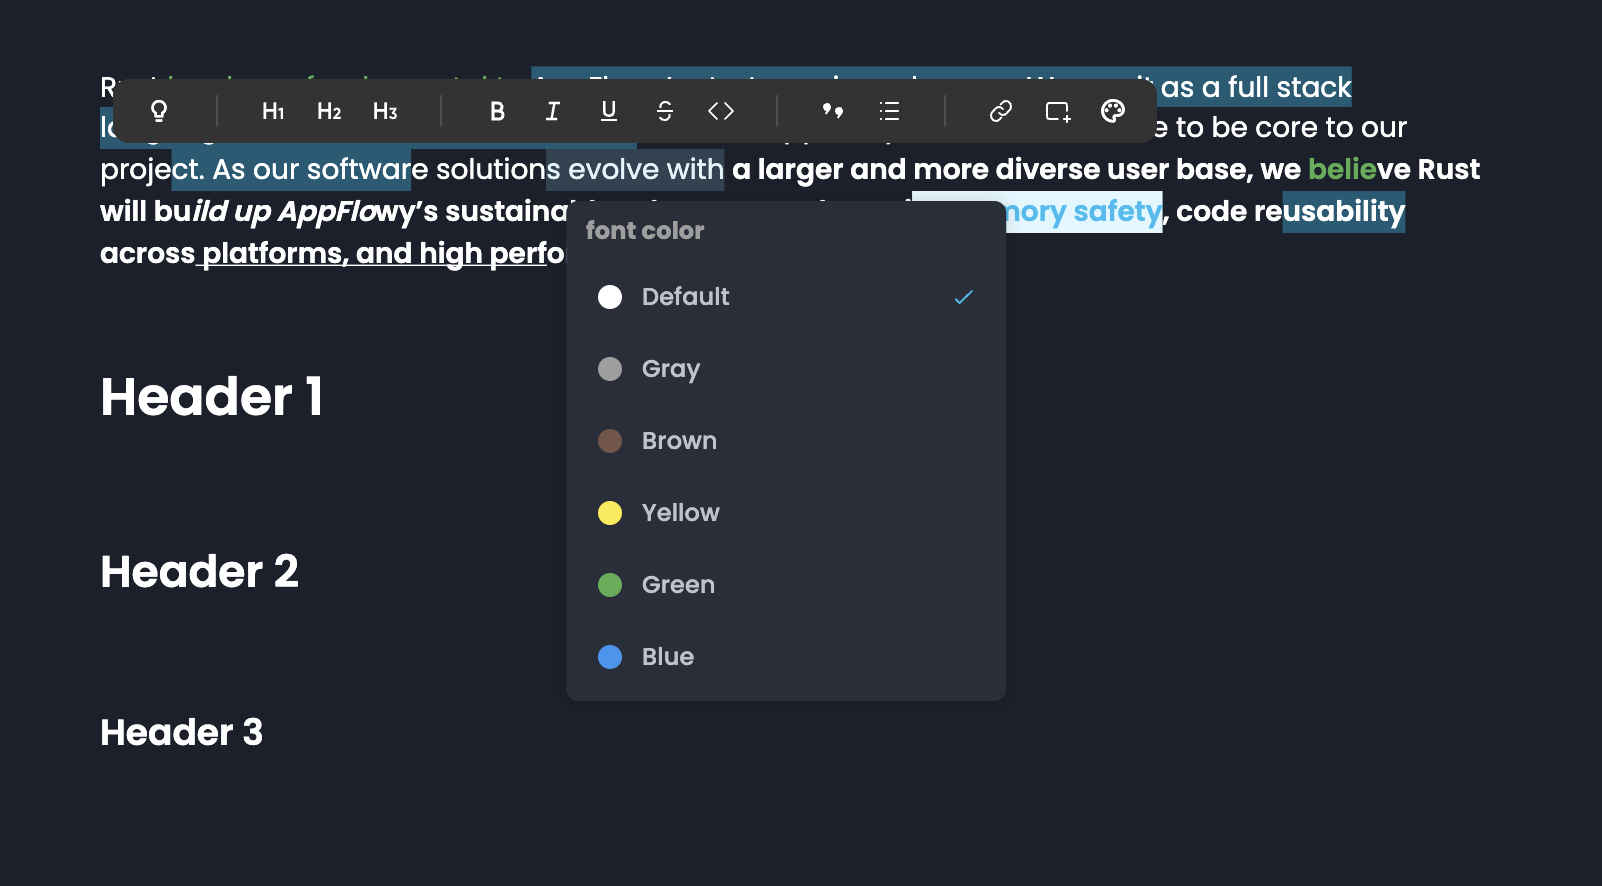Click the gray color swatch circle
Image resolution: width=1602 pixels, height=886 pixels.
click(x=610, y=369)
